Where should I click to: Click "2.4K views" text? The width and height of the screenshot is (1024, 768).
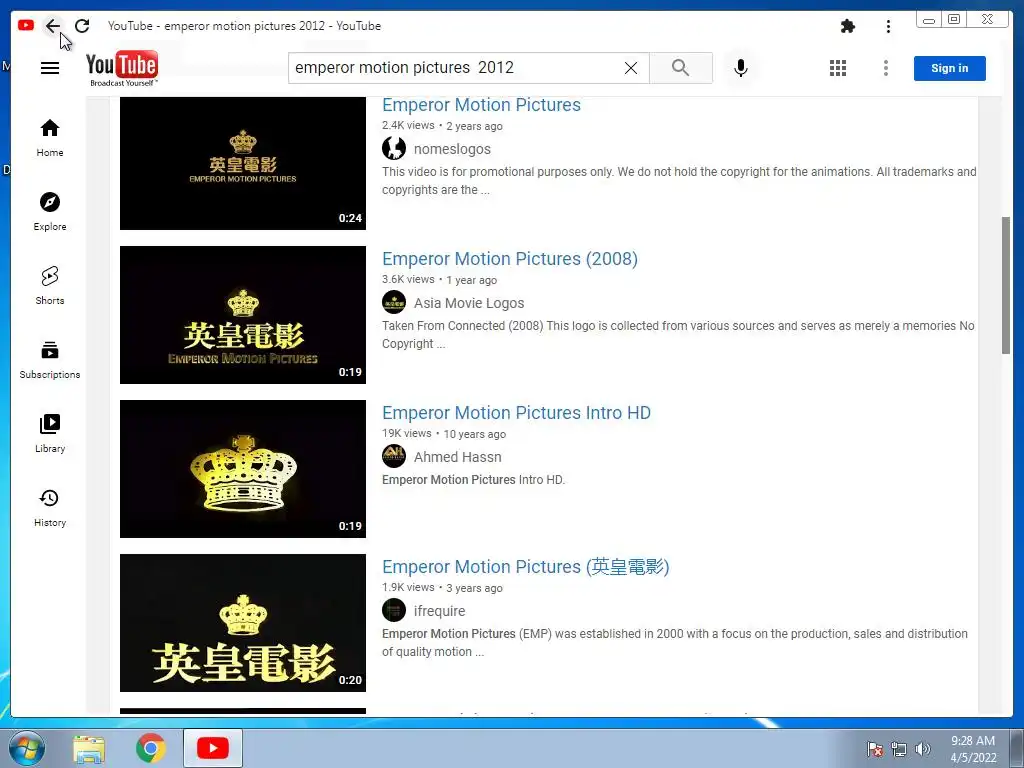(x=408, y=125)
